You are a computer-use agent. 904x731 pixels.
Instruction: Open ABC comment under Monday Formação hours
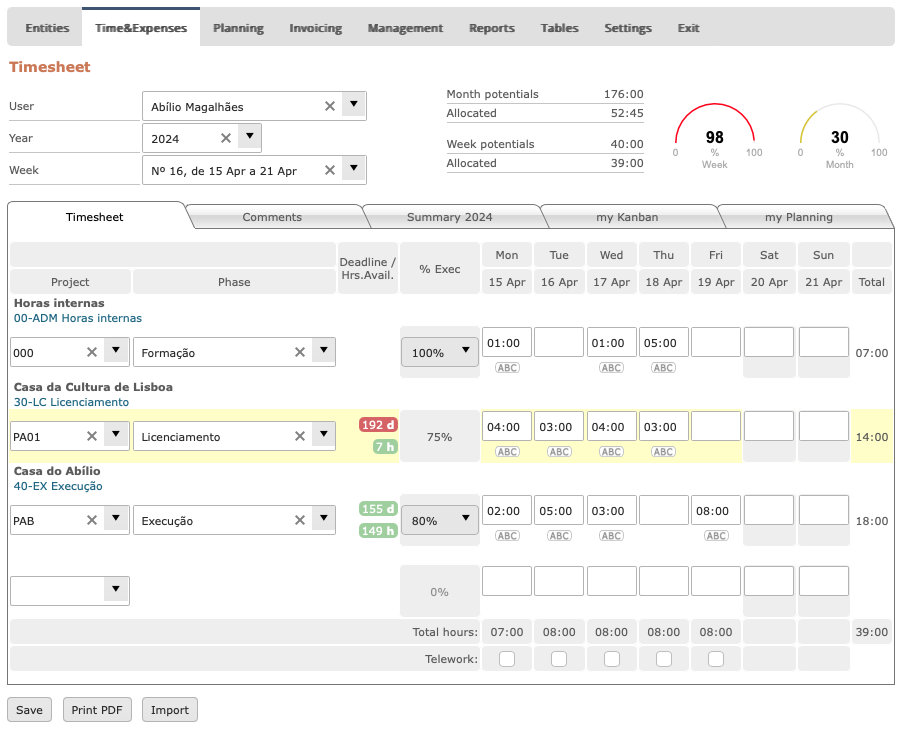point(507,368)
